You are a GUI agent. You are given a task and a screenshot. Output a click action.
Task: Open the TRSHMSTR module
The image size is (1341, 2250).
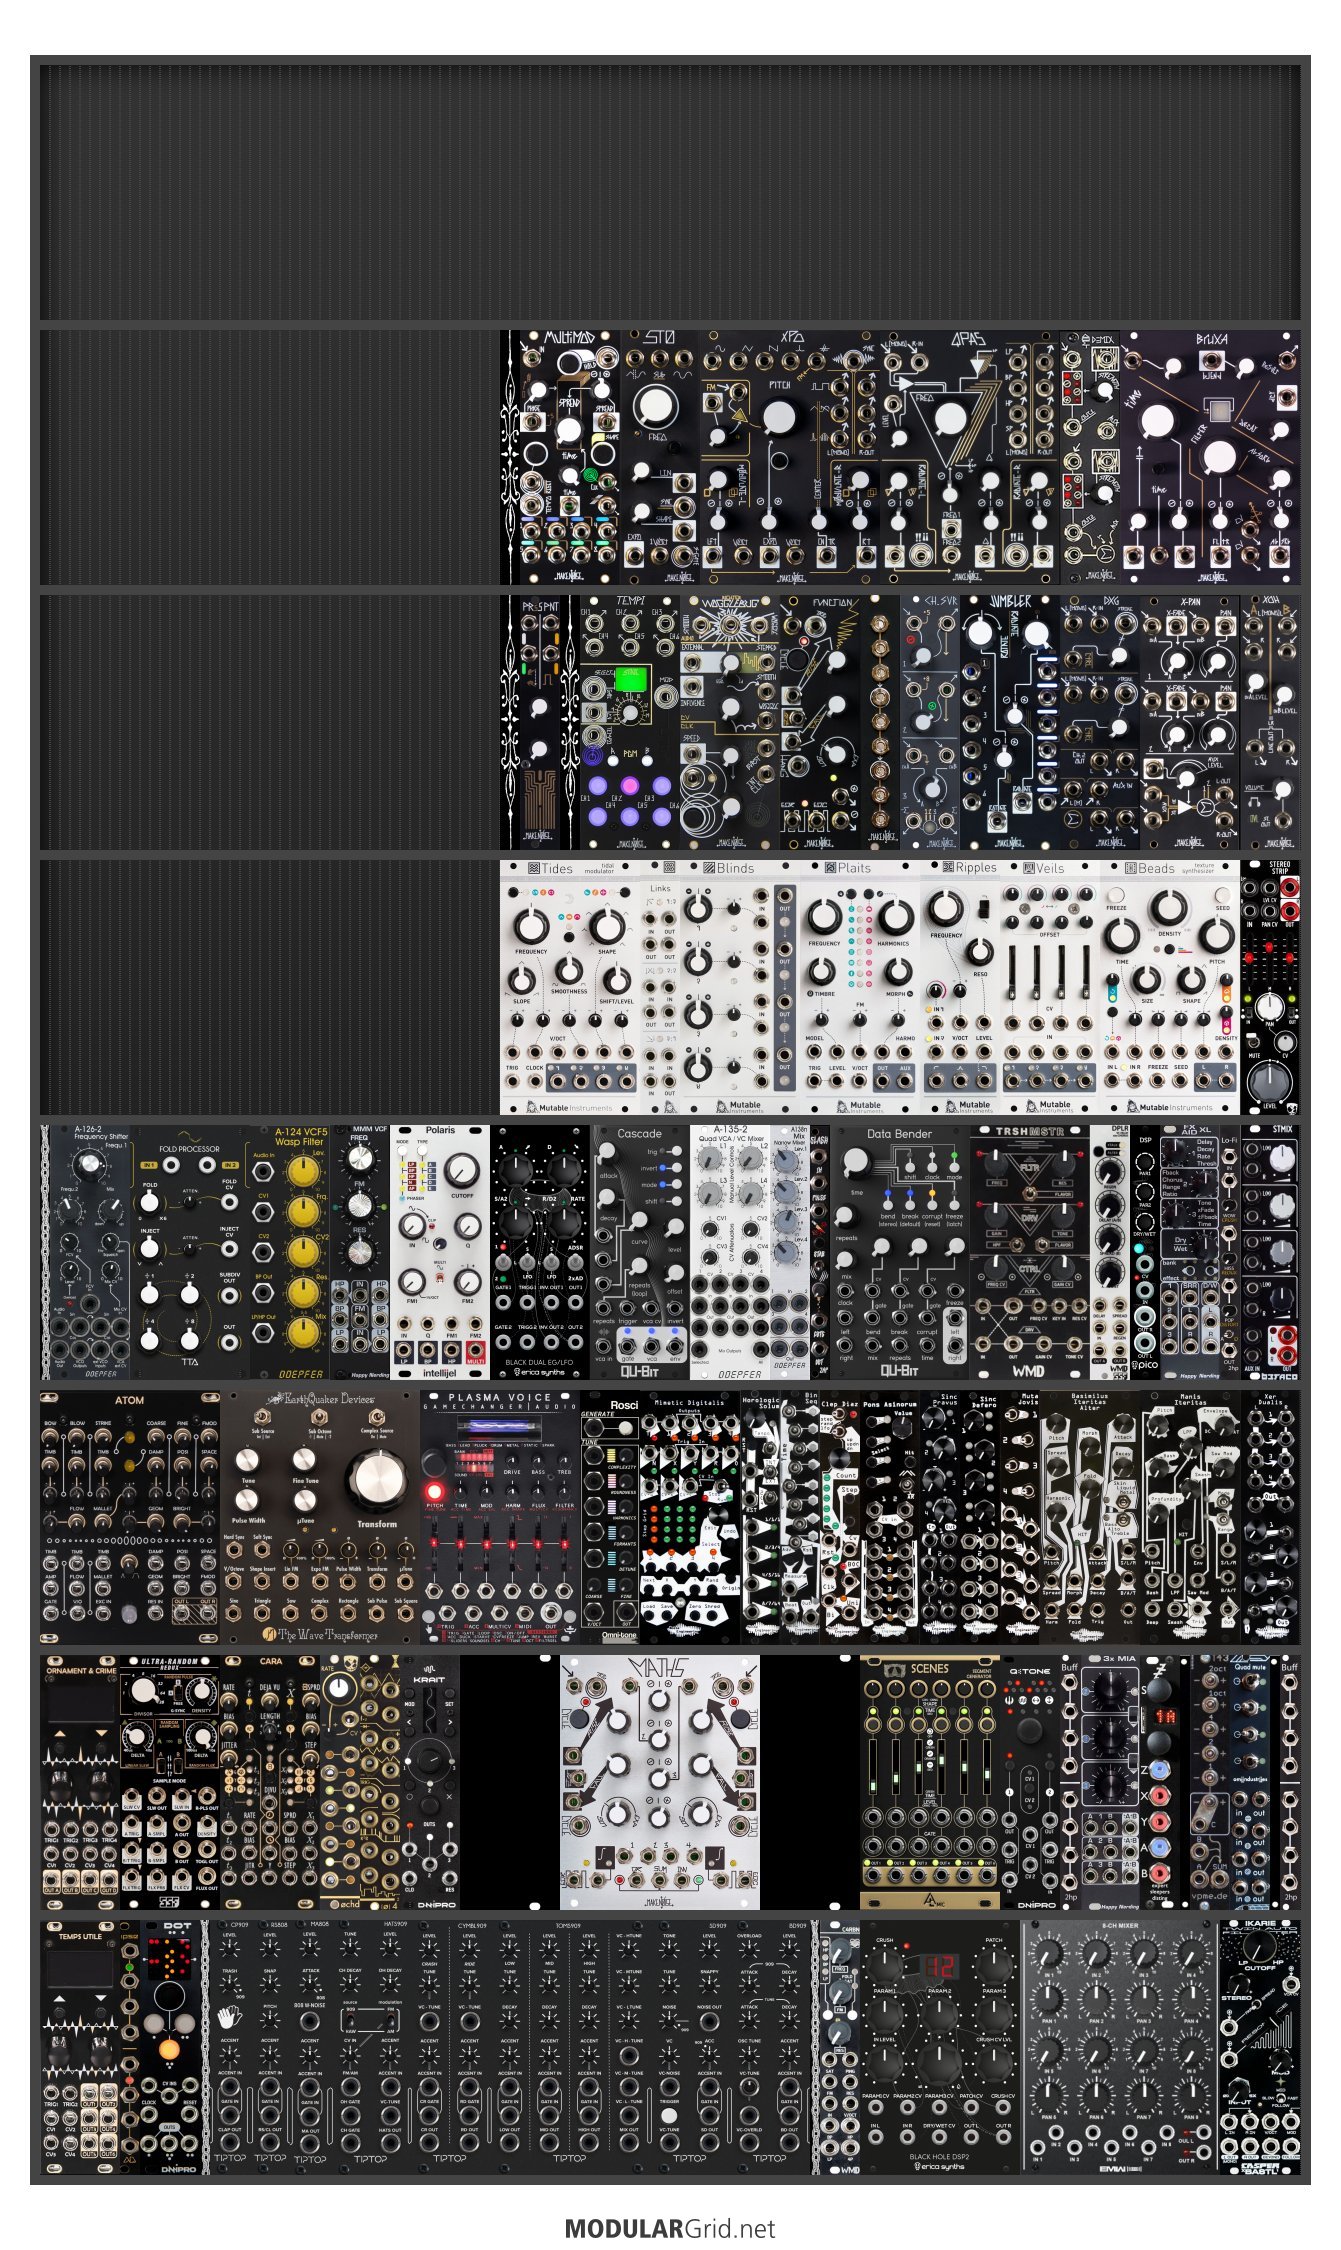pos(1030,1252)
